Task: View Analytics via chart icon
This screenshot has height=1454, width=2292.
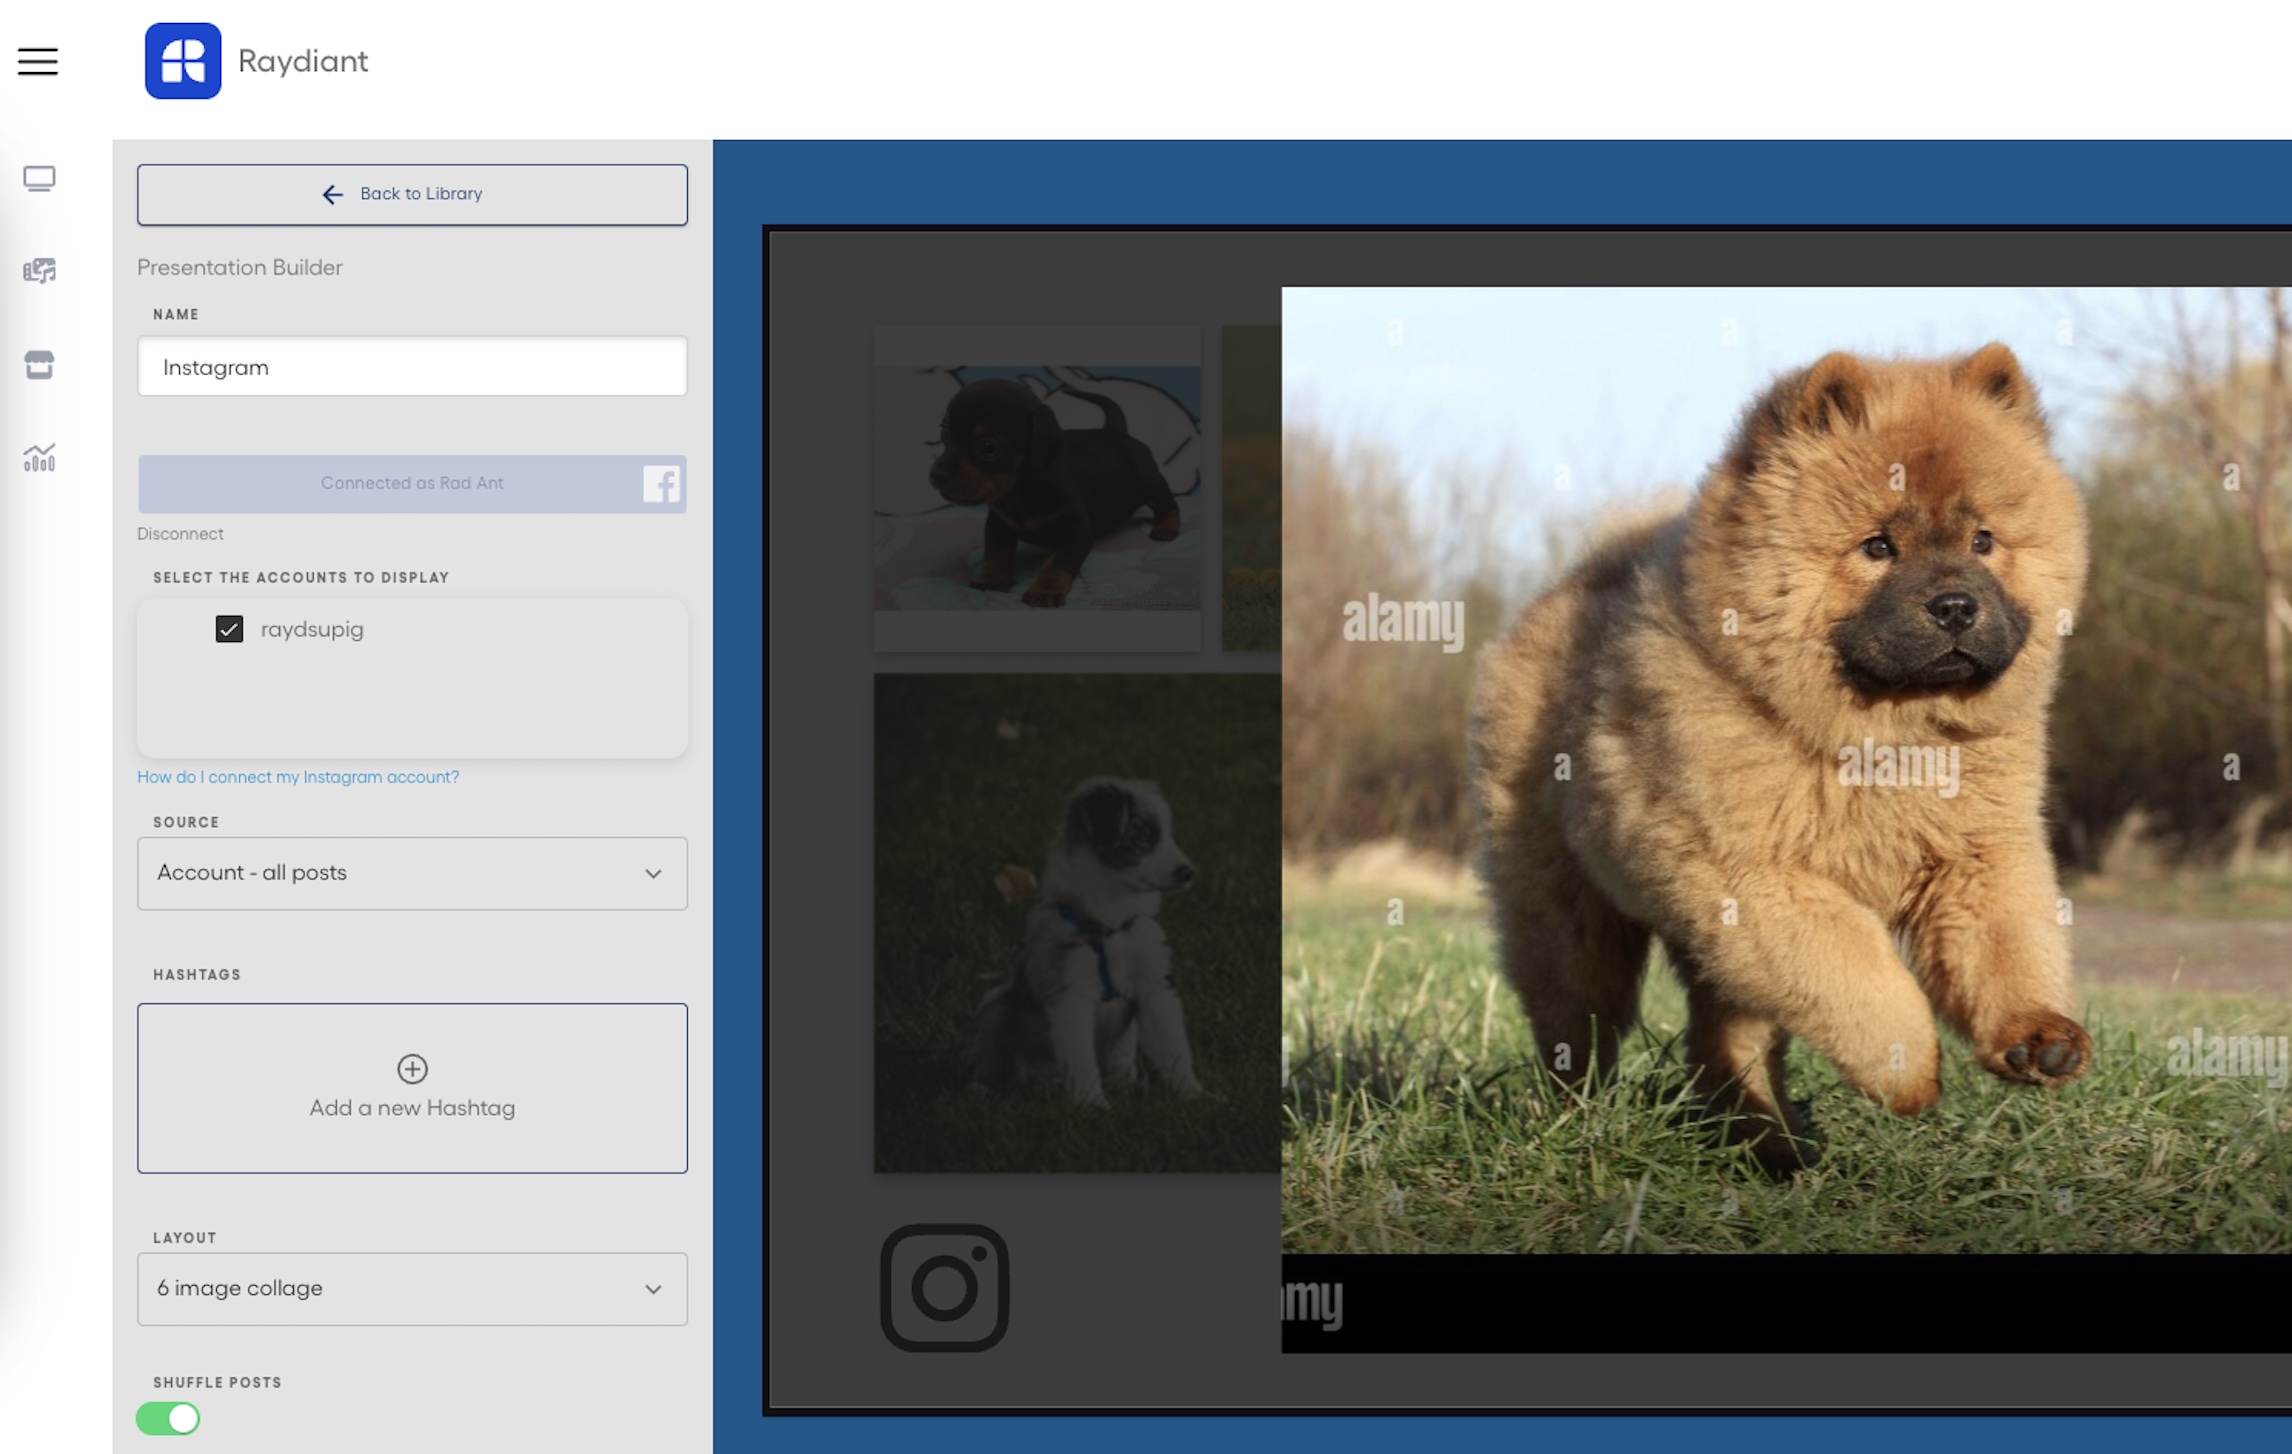Action: pyautogui.click(x=39, y=459)
